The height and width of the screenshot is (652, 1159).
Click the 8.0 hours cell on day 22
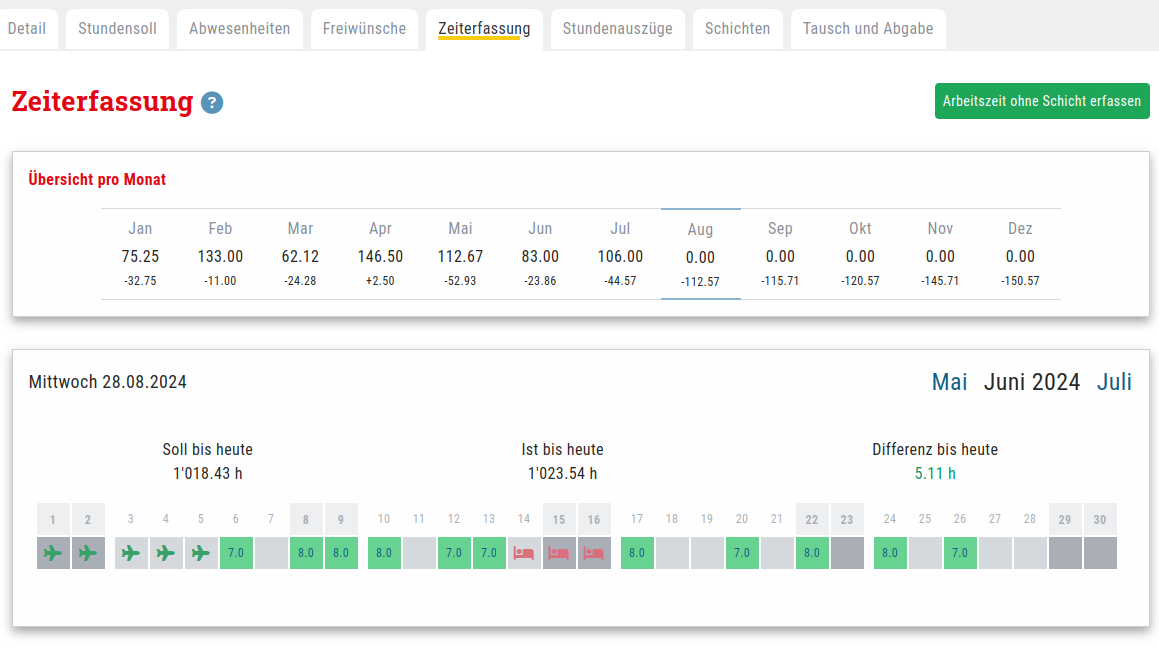tap(812, 553)
